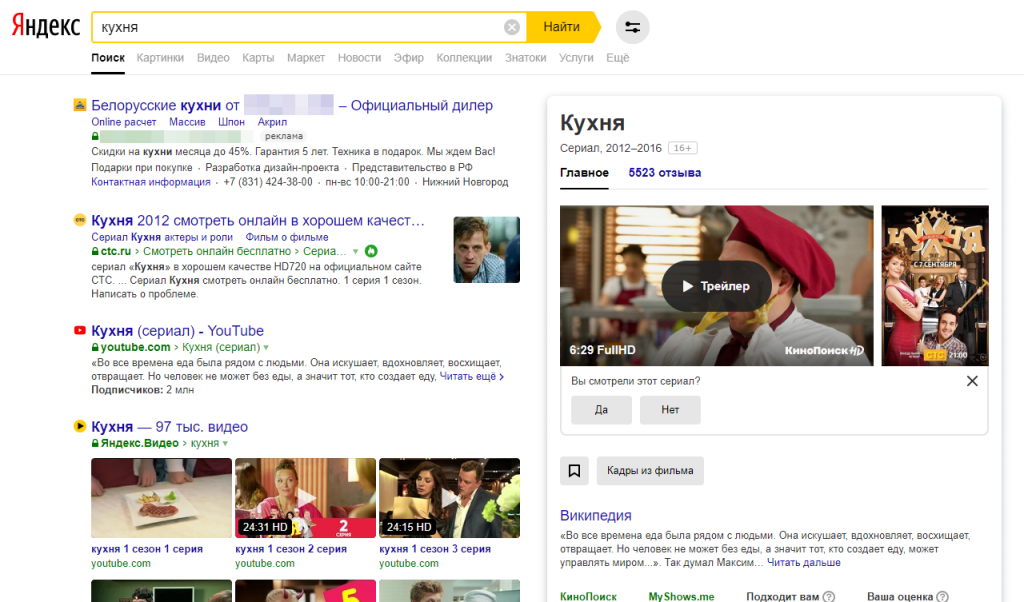The width and height of the screenshot is (1024, 602).
Task: Answer Нет to watched question
Action: [x=670, y=410]
